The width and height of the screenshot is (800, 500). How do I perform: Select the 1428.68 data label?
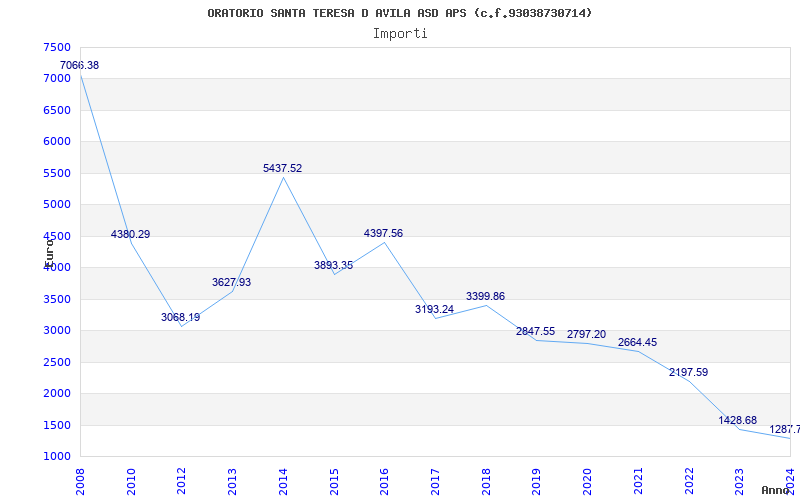coord(738,420)
